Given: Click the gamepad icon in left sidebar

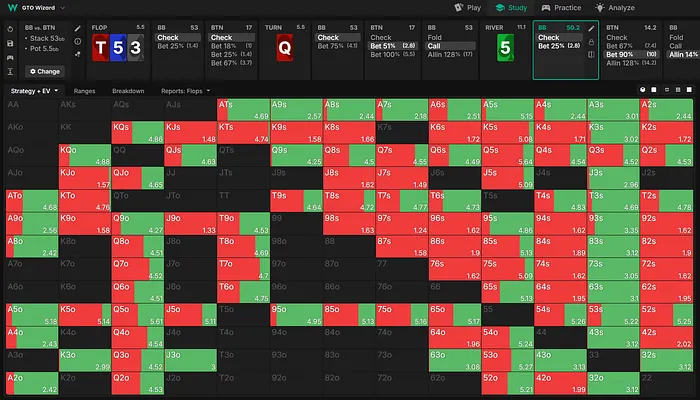Looking at the screenshot, I should pyautogui.click(x=10, y=58).
